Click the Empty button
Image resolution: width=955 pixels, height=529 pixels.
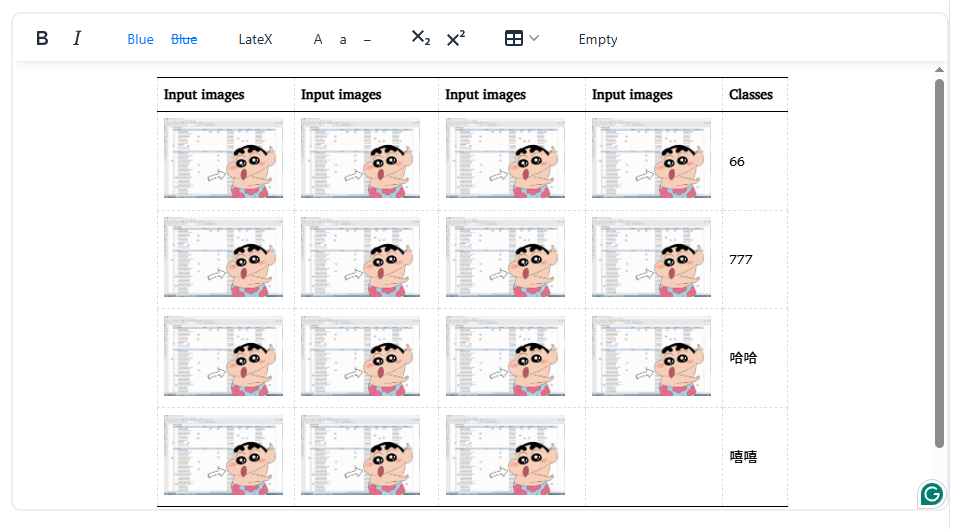point(597,40)
